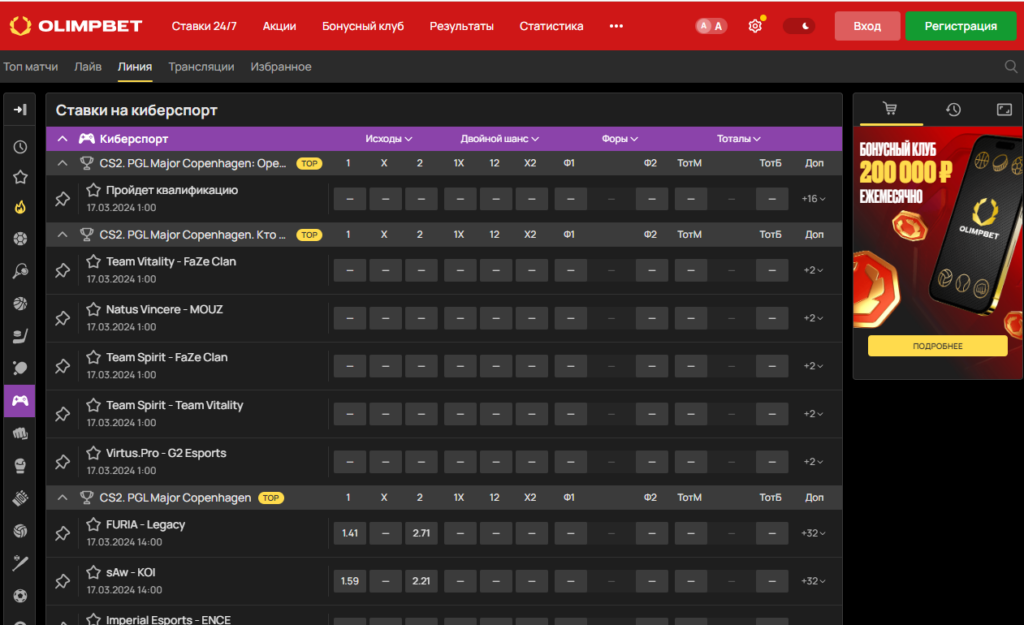Collapse the Киберспорт section
The height and width of the screenshot is (625, 1024).
63,138
